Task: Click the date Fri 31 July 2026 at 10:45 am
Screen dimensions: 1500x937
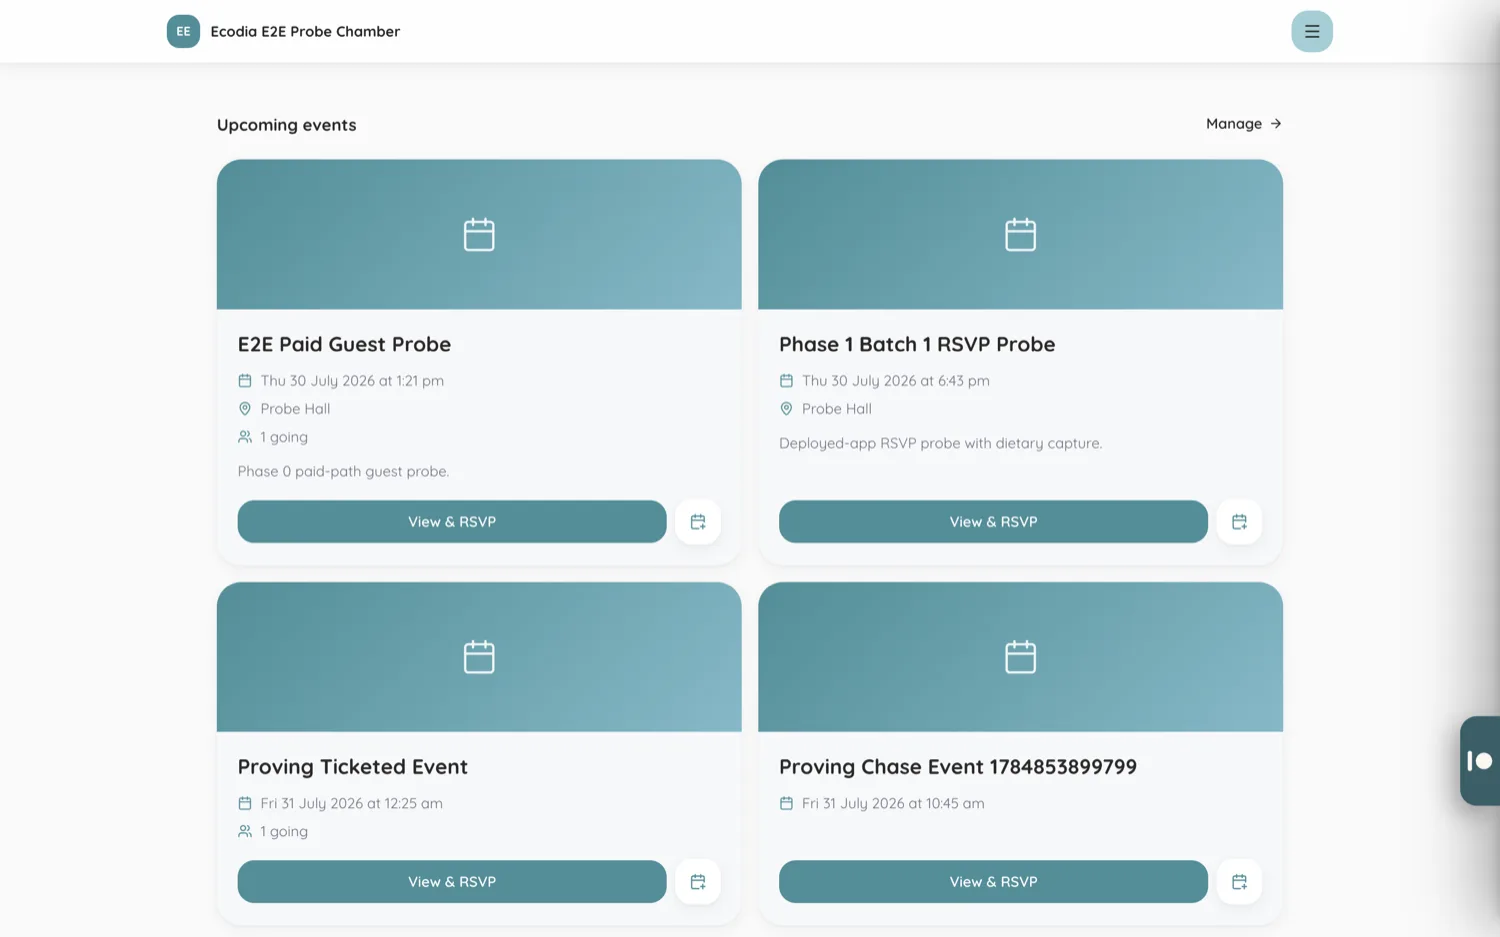Action: pyautogui.click(x=893, y=804)
